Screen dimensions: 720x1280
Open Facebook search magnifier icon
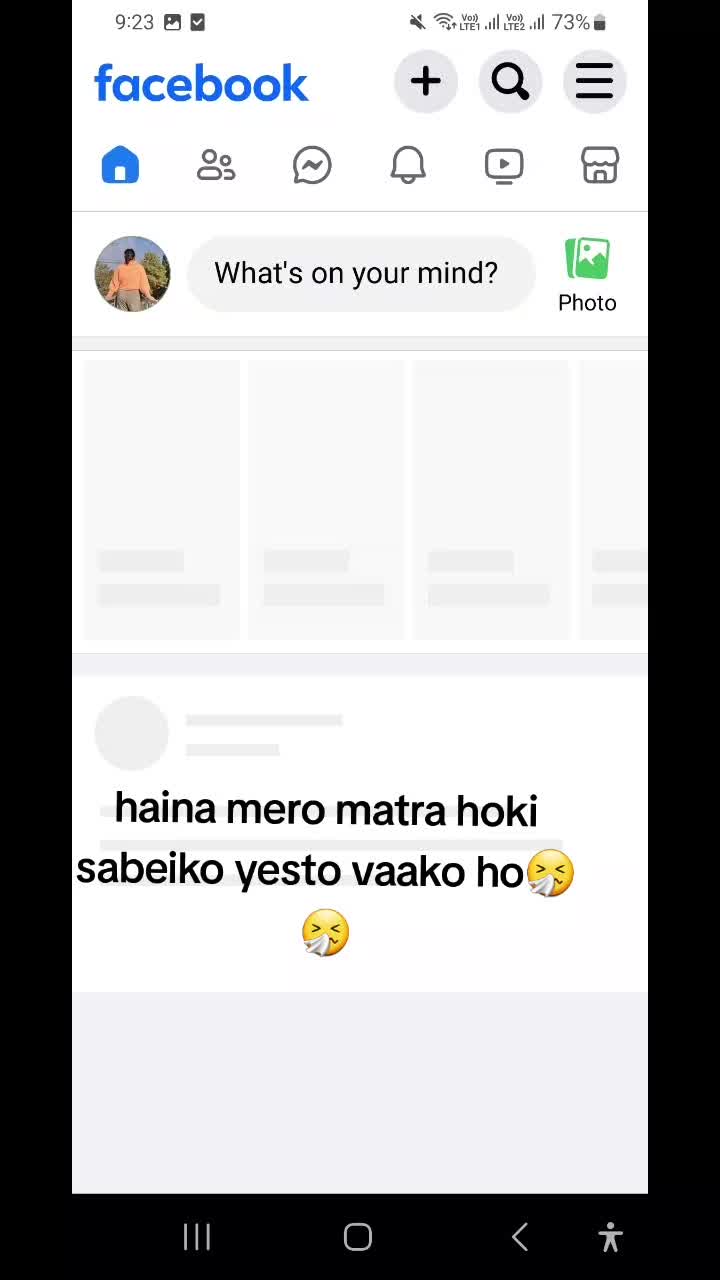510,82
